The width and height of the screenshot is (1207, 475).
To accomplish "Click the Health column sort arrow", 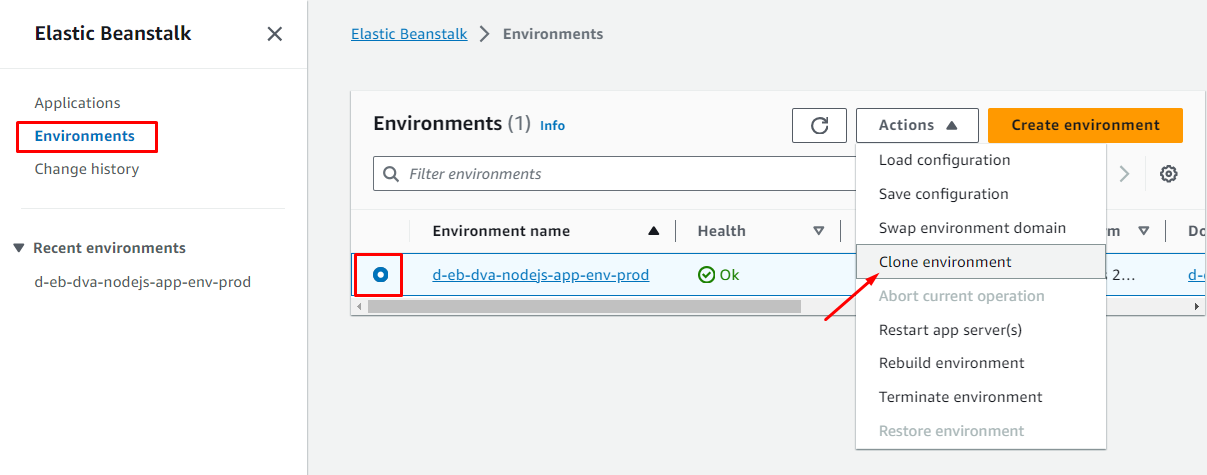I will pyautogui.click(x=818, y=231).
